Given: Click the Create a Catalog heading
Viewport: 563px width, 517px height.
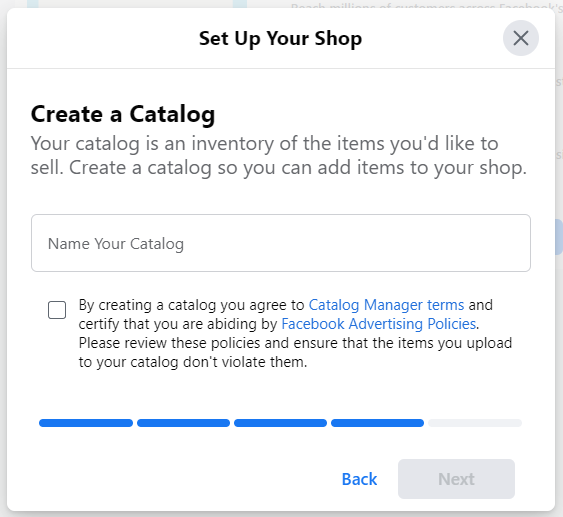Looking at the screenshot, I should pos(123,114).
